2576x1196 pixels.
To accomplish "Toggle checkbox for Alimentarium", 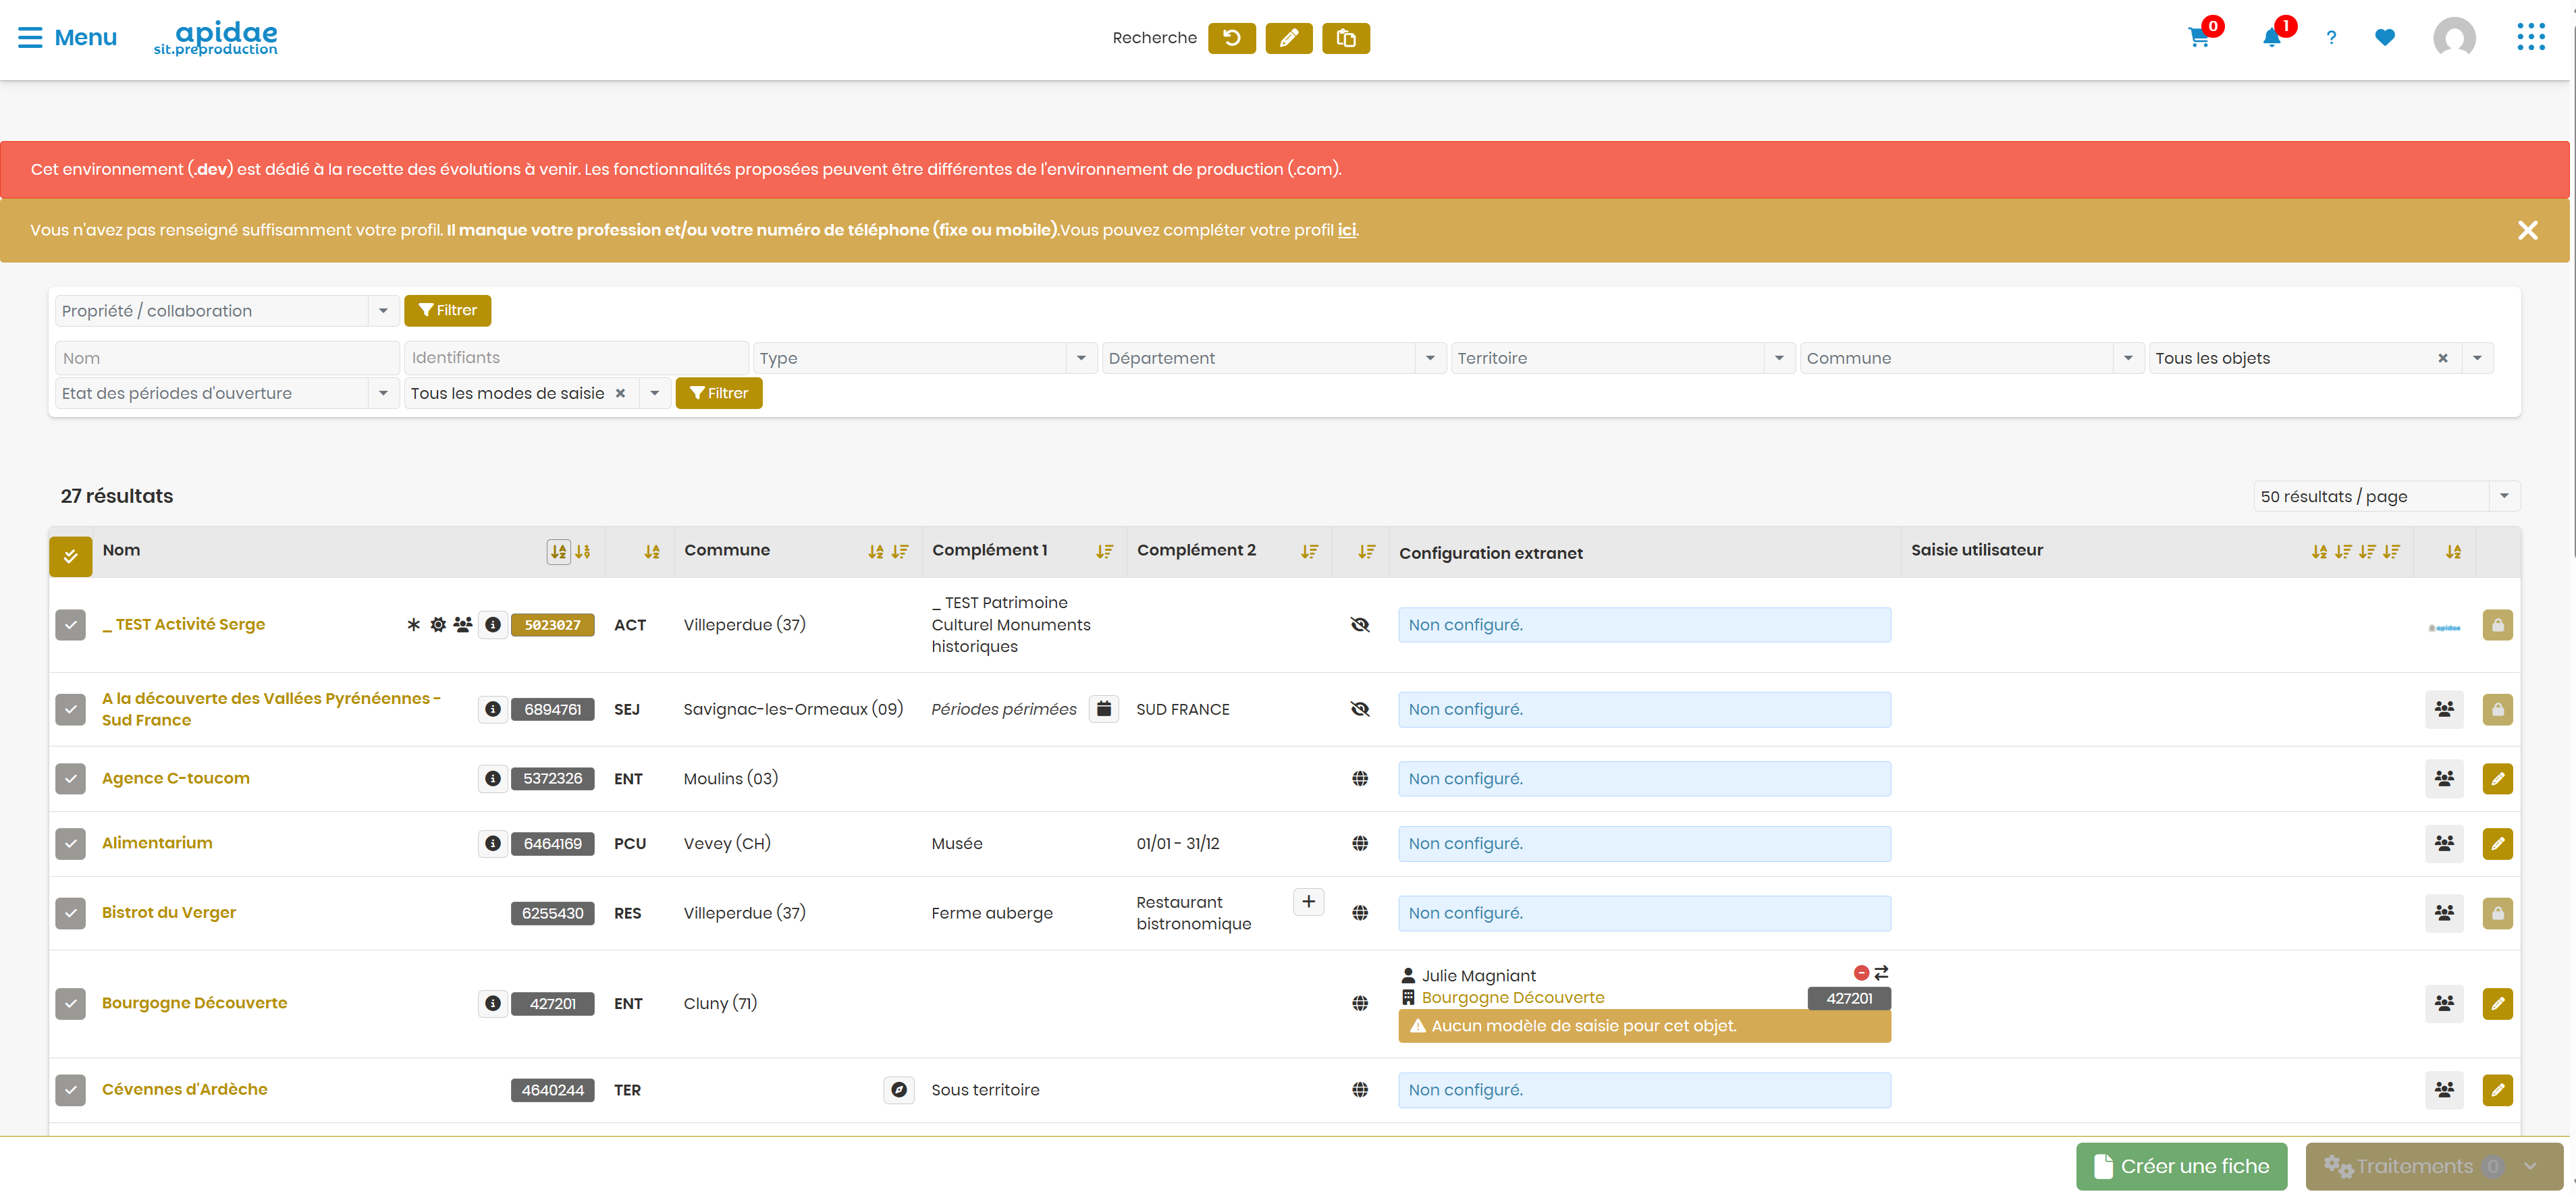I will [x=70, y=843].
